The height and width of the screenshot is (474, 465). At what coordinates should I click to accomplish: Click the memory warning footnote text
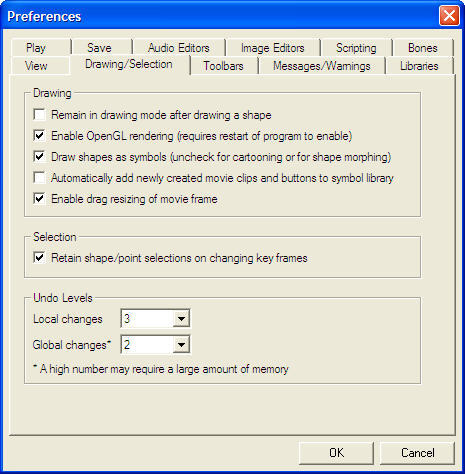point(161,369)
